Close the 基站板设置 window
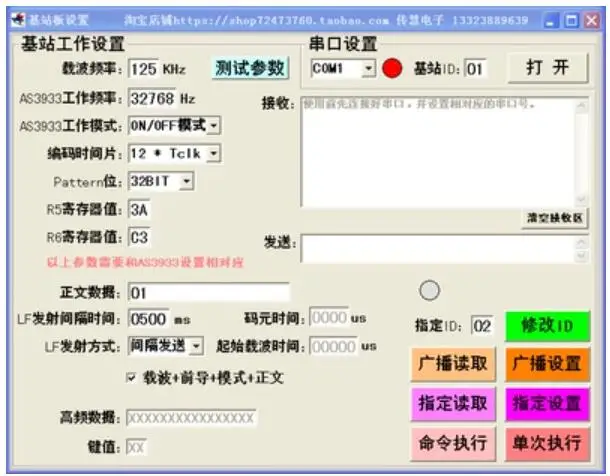 pos(592,20)
